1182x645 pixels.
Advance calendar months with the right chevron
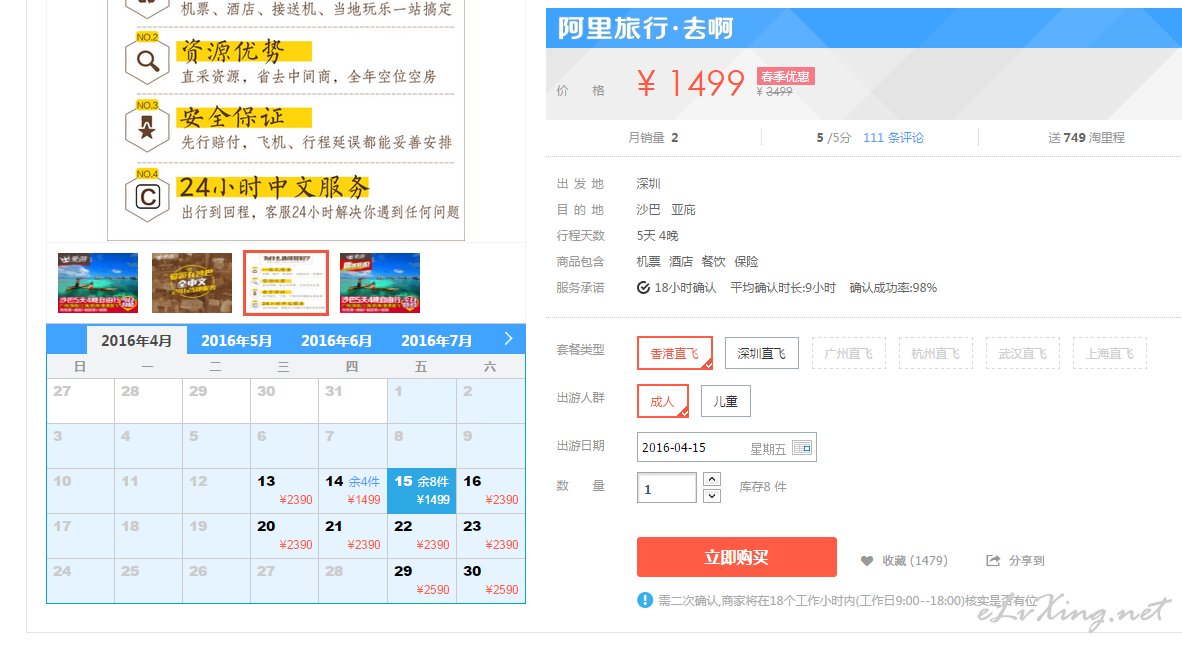508,339
